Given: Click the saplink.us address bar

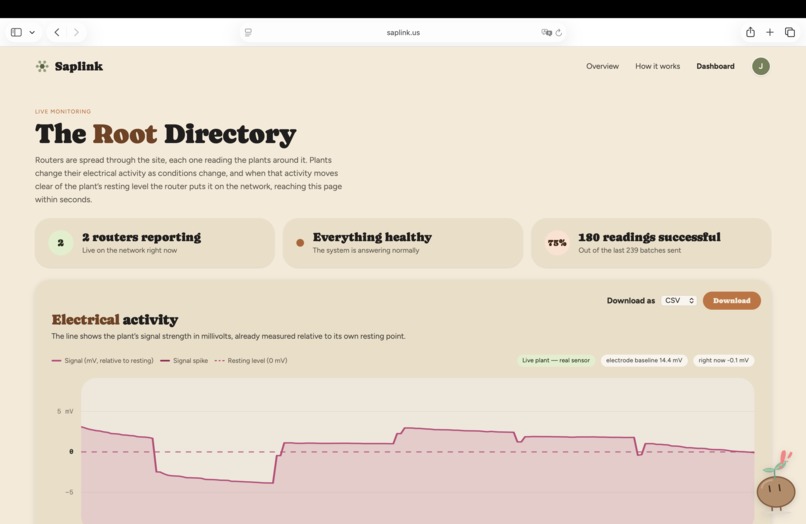Looking at the screenshot, I should click(403, 32).
